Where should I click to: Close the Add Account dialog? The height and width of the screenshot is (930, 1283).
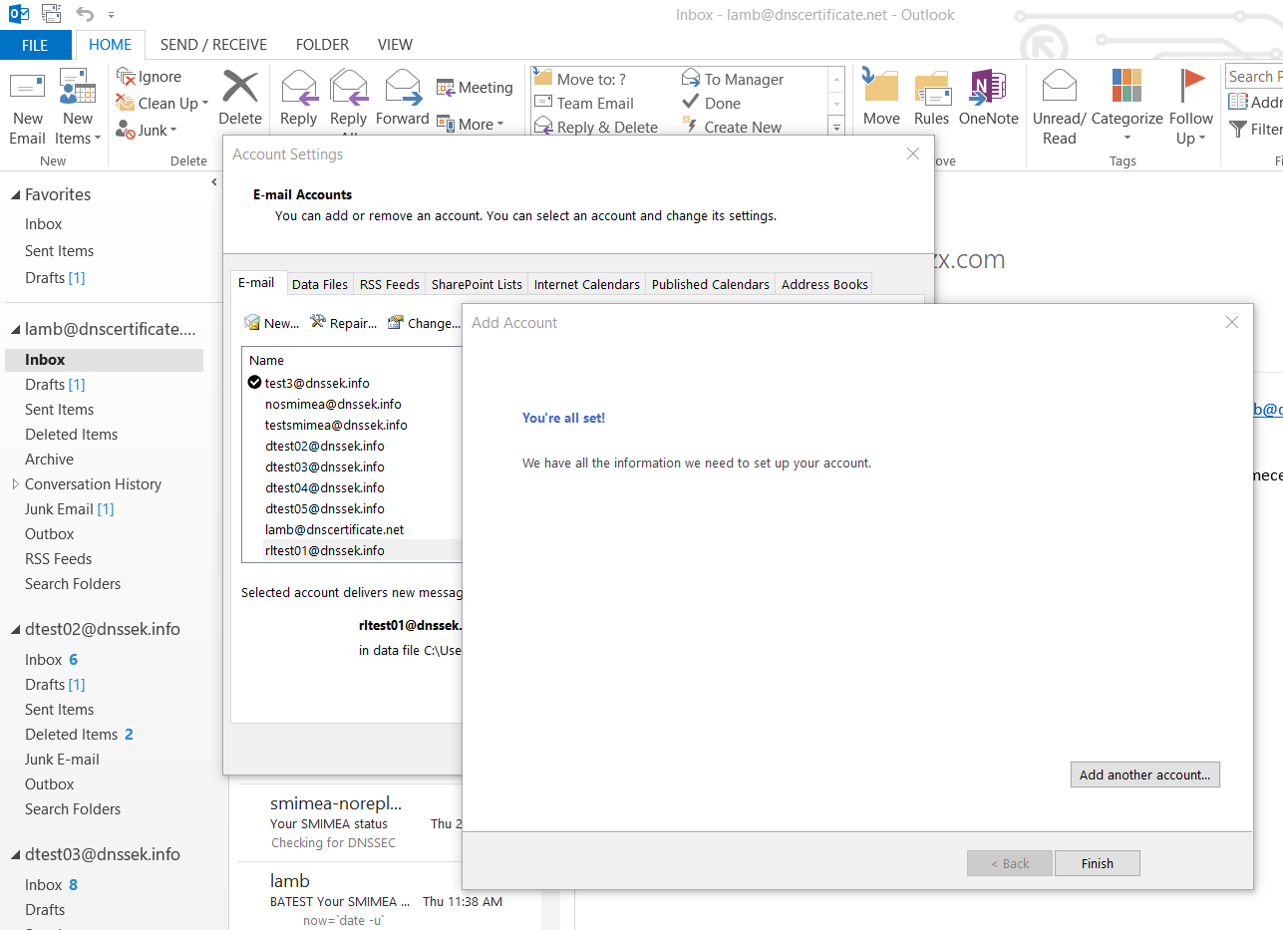pyautogui.click(x=1232, y=322)
